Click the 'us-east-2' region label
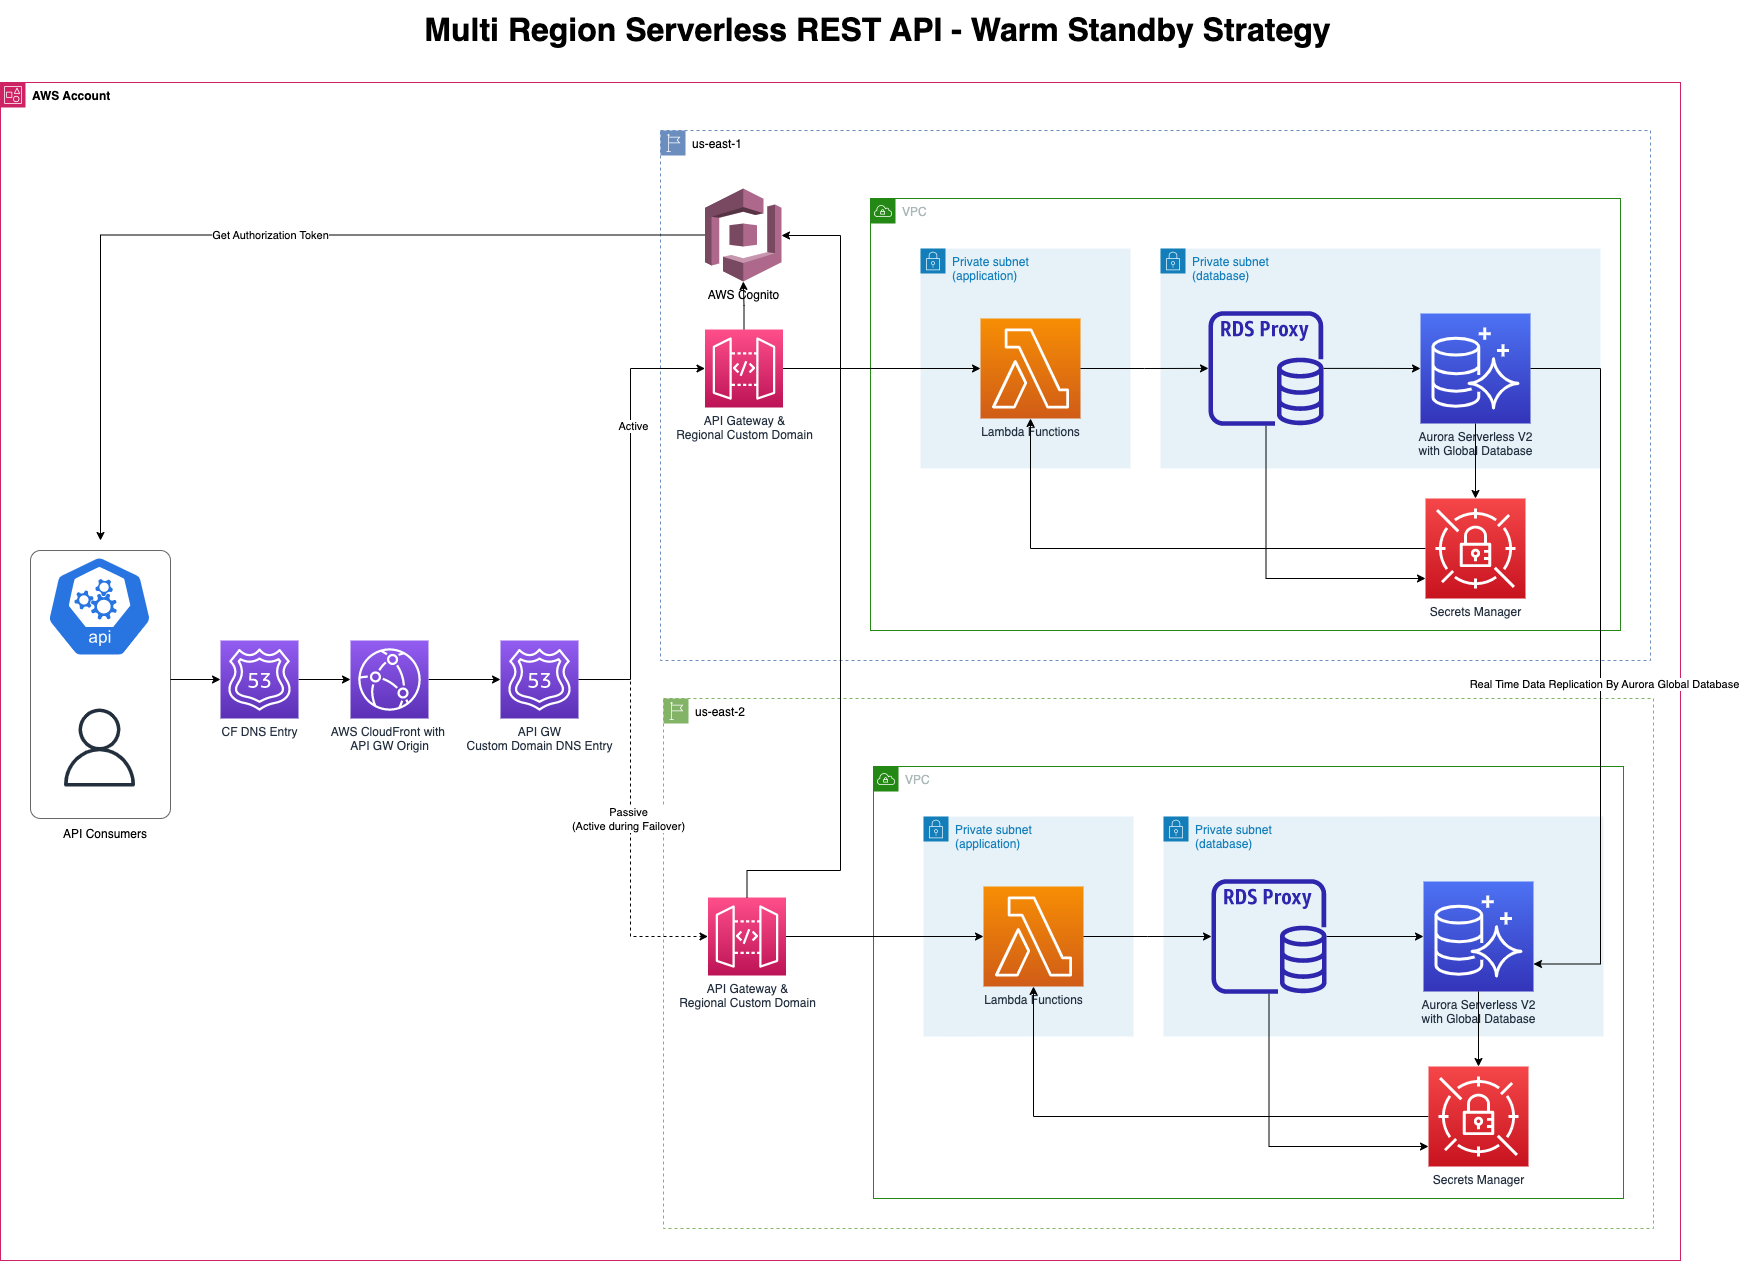The height and width of the screenshot is (1261, 1739). [x=719, y=712]
